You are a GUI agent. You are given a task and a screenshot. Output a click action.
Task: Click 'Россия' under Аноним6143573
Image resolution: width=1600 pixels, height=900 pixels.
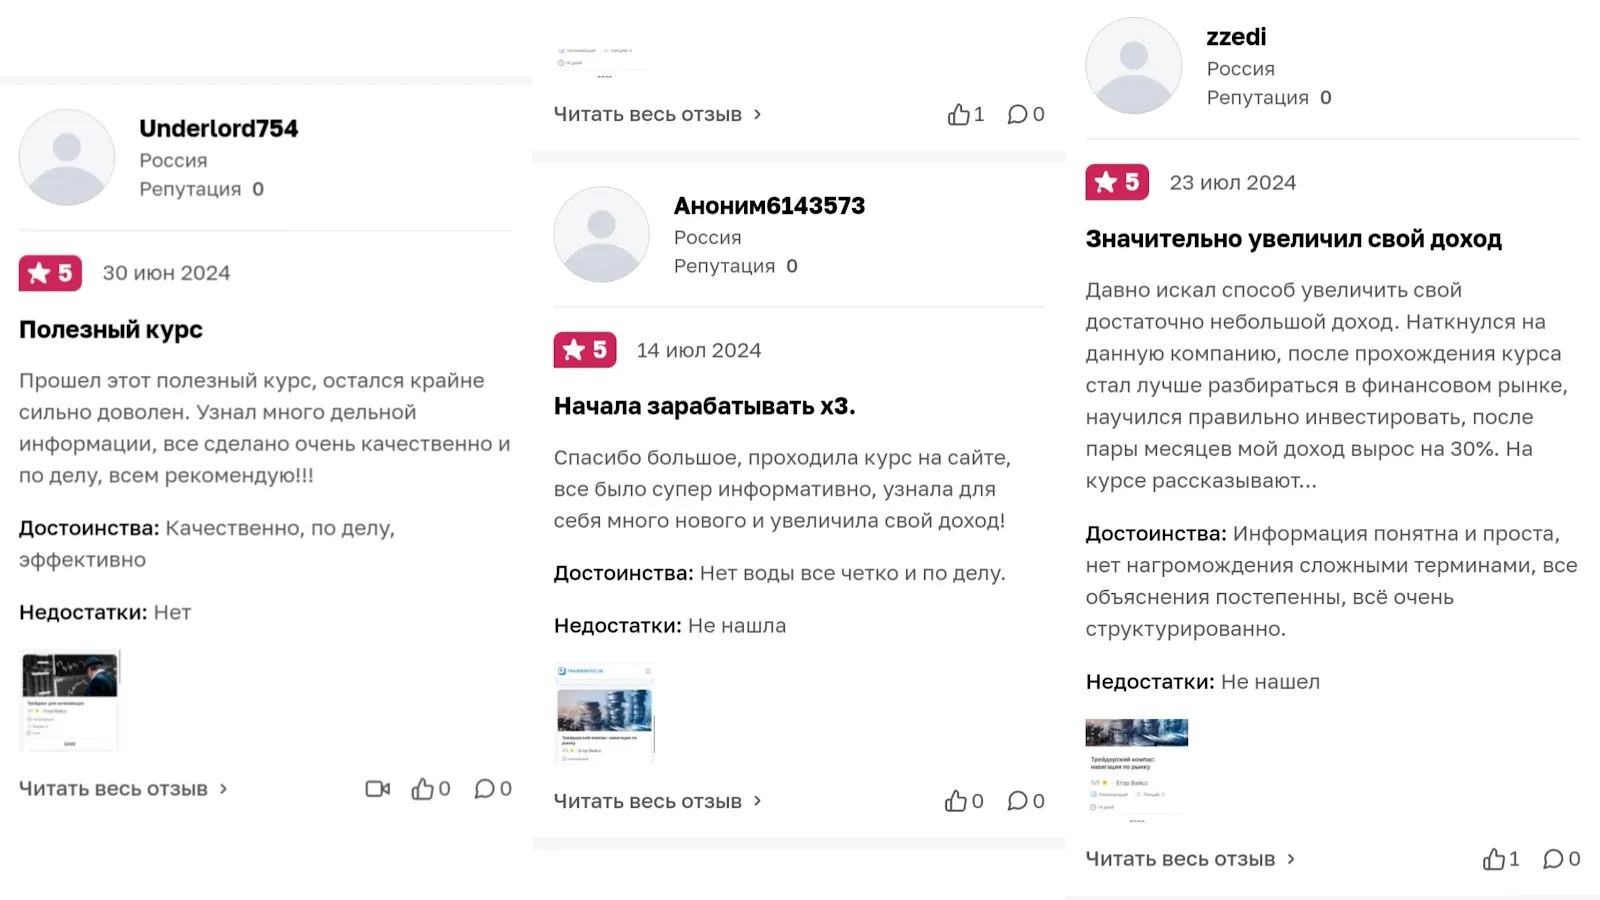pyautogui.click(x=708, y=237)
